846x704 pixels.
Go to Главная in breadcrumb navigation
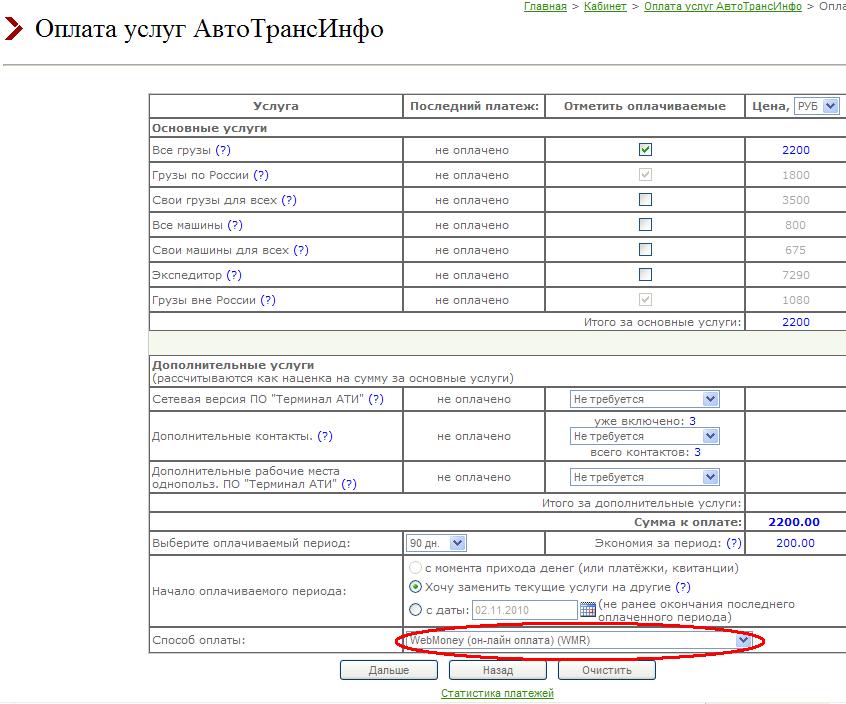[x=545, y=7]
